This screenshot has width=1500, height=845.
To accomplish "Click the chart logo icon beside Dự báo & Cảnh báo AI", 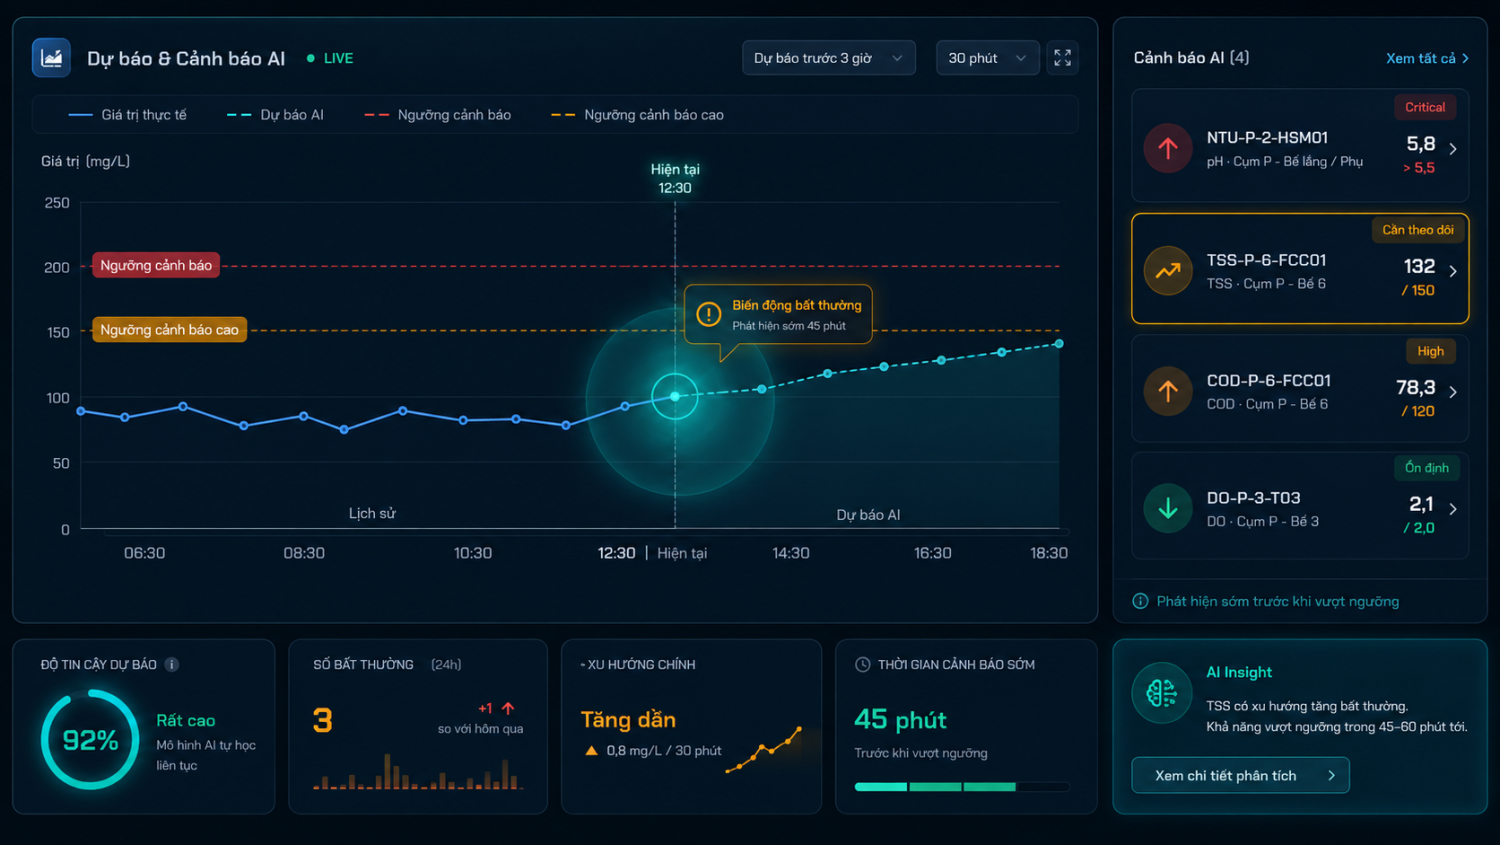I will [51, 58].
